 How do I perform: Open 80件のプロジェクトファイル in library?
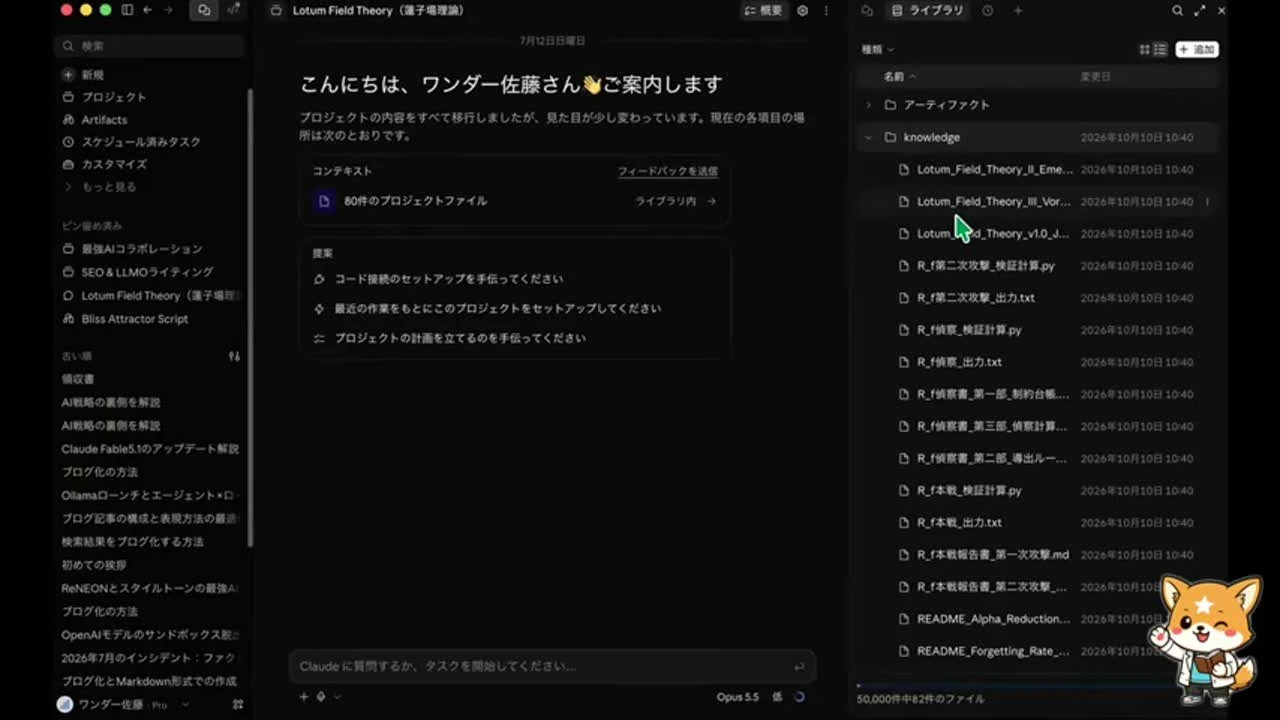tap(515, 201)
